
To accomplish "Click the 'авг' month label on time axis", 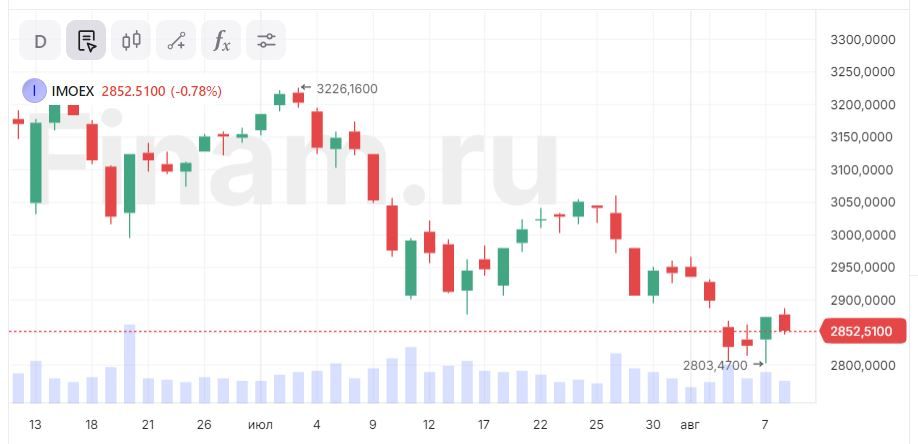I will [x=690, y=425].
